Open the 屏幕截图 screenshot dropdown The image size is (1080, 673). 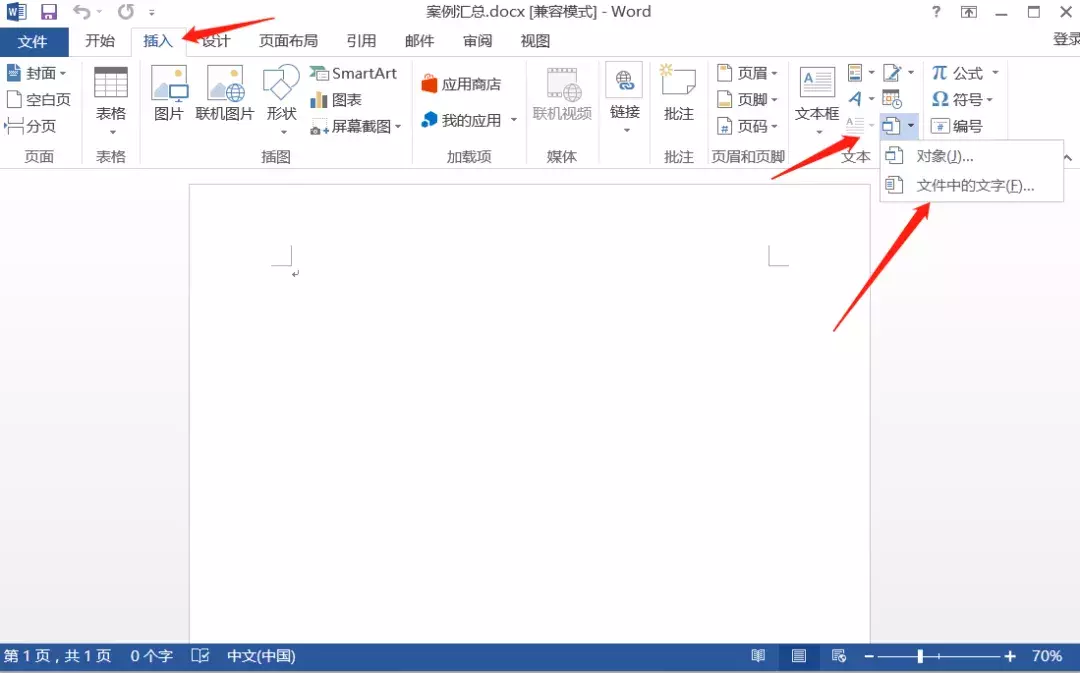coord(356,127)
